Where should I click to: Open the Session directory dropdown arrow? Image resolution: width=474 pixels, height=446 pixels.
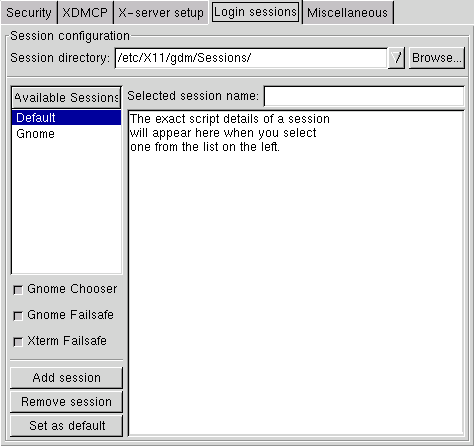396,58
